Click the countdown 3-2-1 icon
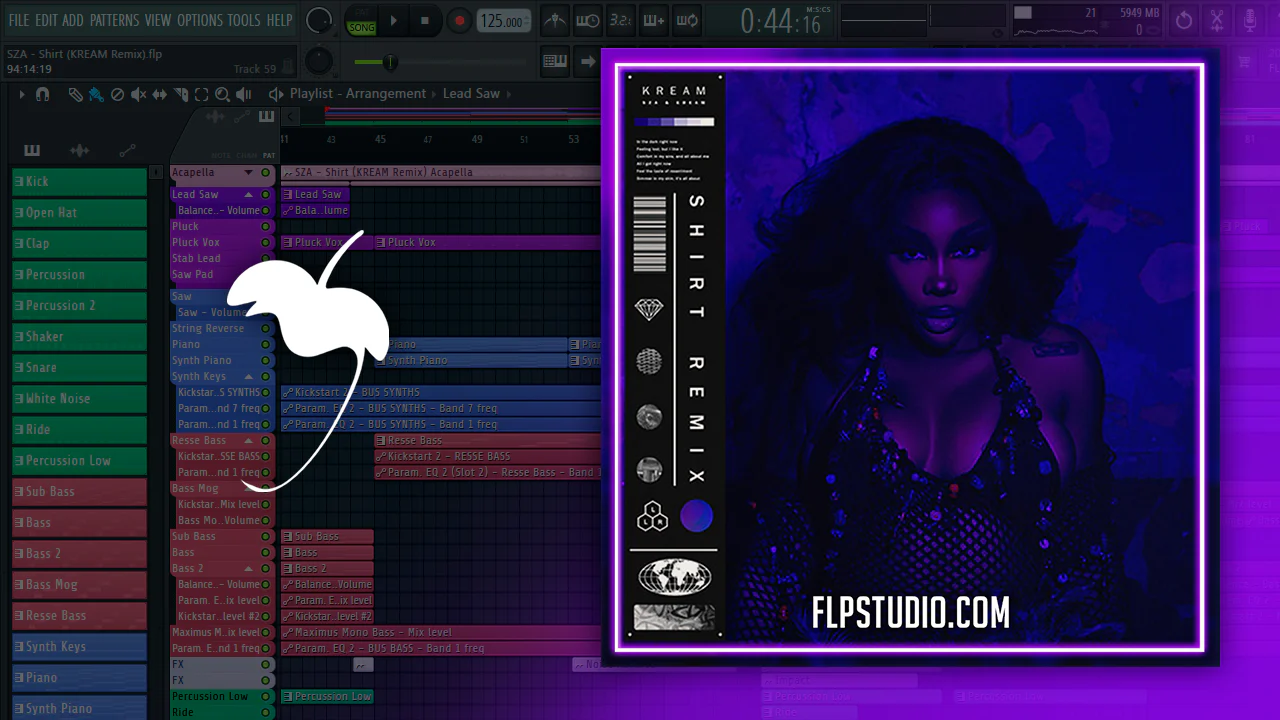The width and height of the screenshot is (1280, 720). point(621,20)
